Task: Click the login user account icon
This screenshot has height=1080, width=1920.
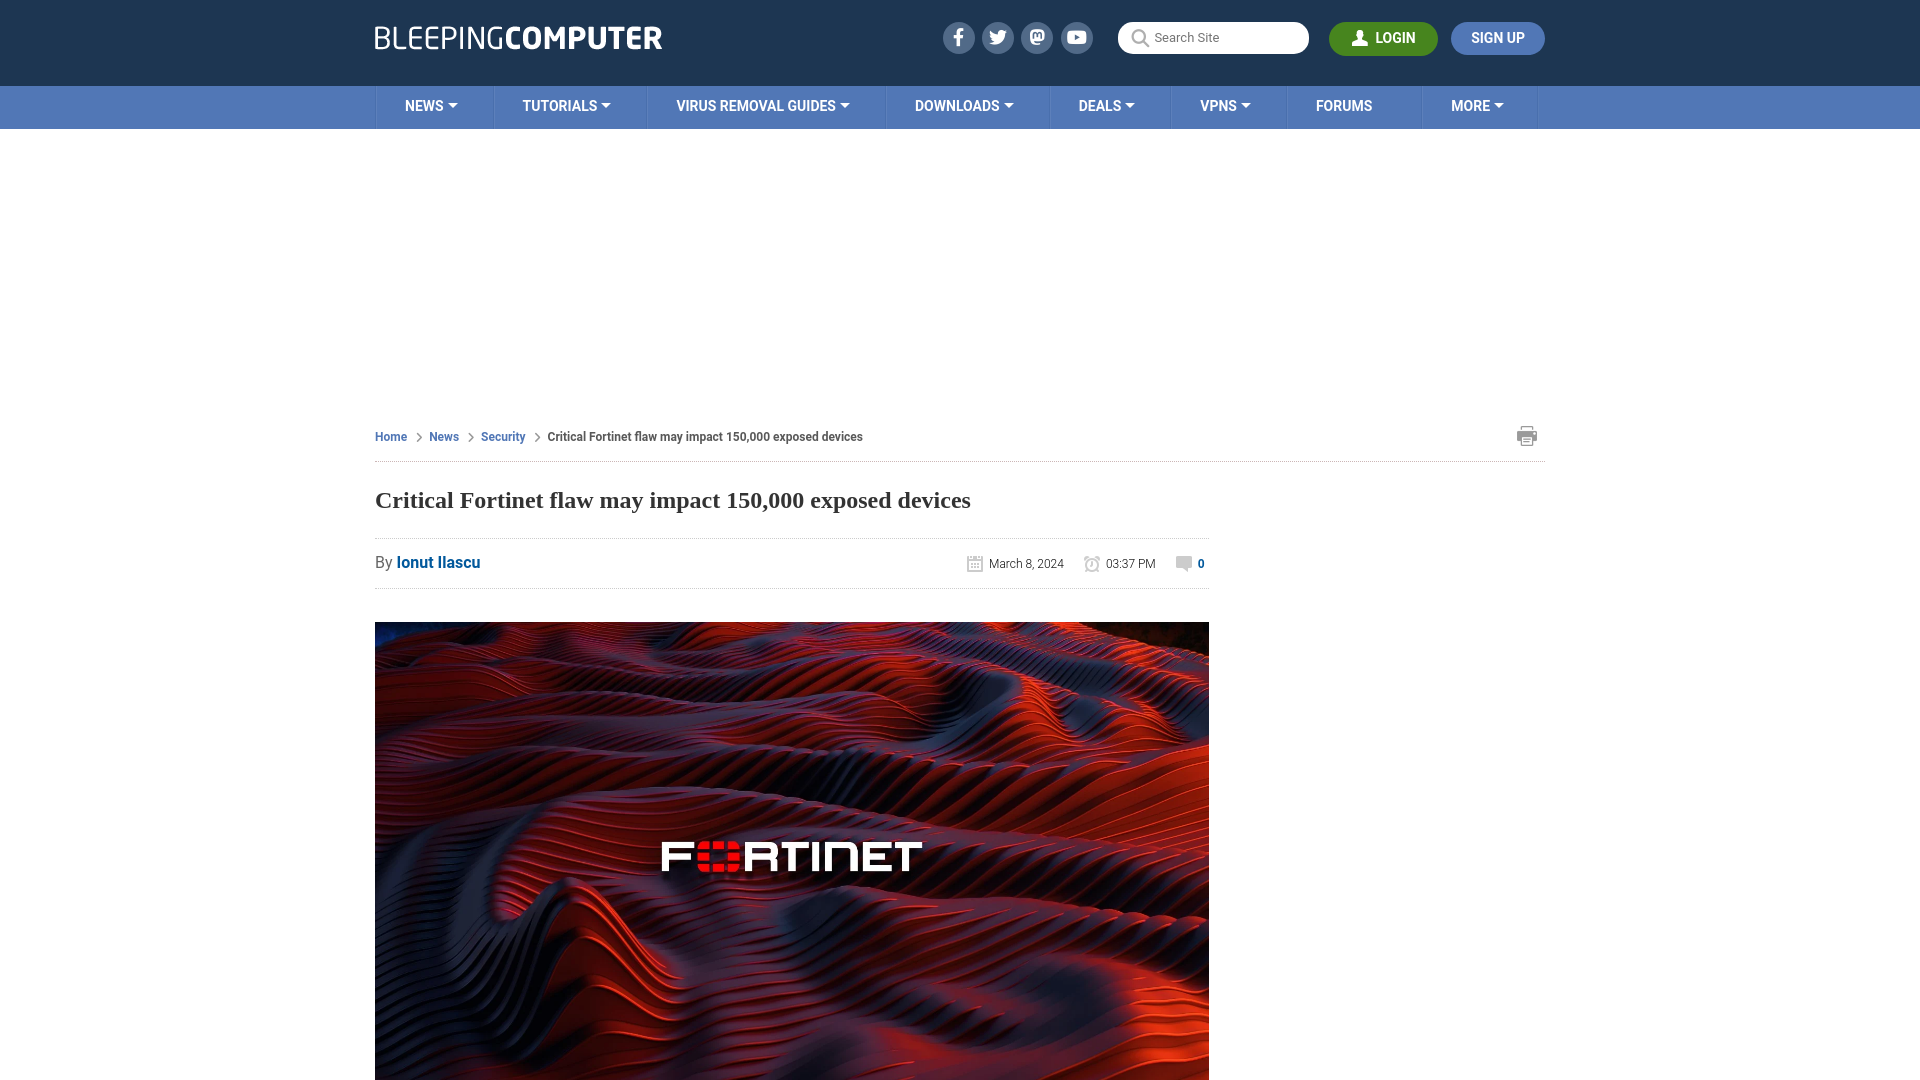Action: (1361, 38)
